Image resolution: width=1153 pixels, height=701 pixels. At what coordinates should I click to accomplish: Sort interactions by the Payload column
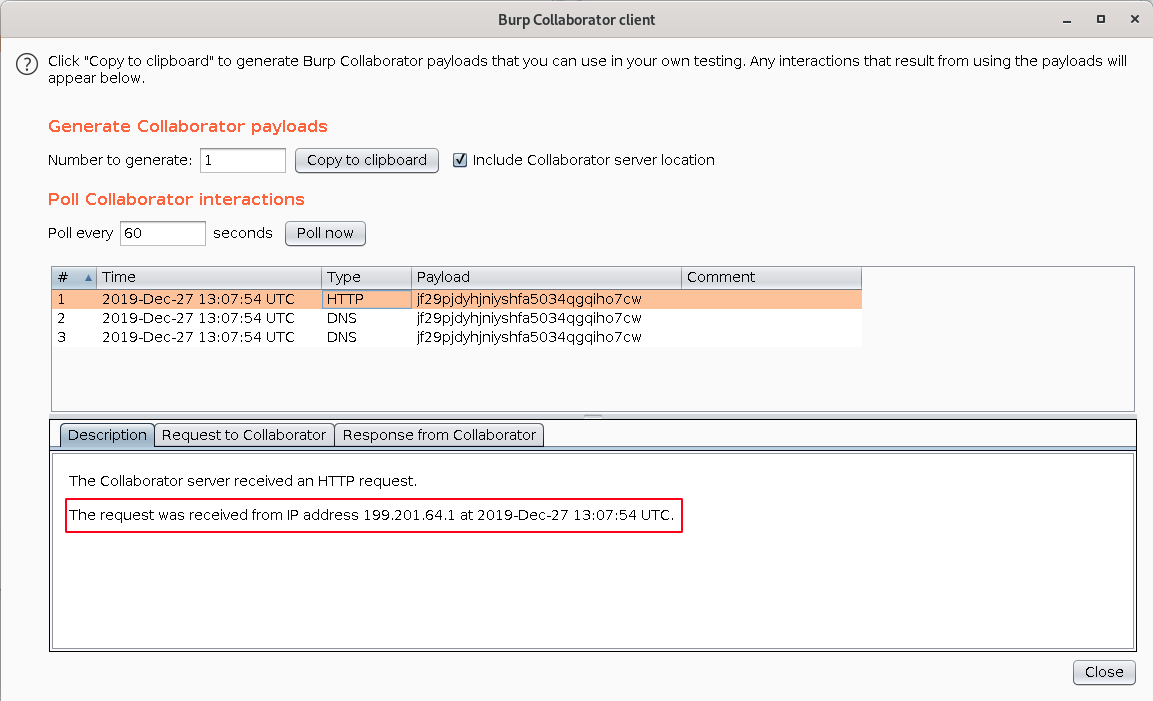coord(546,277)
